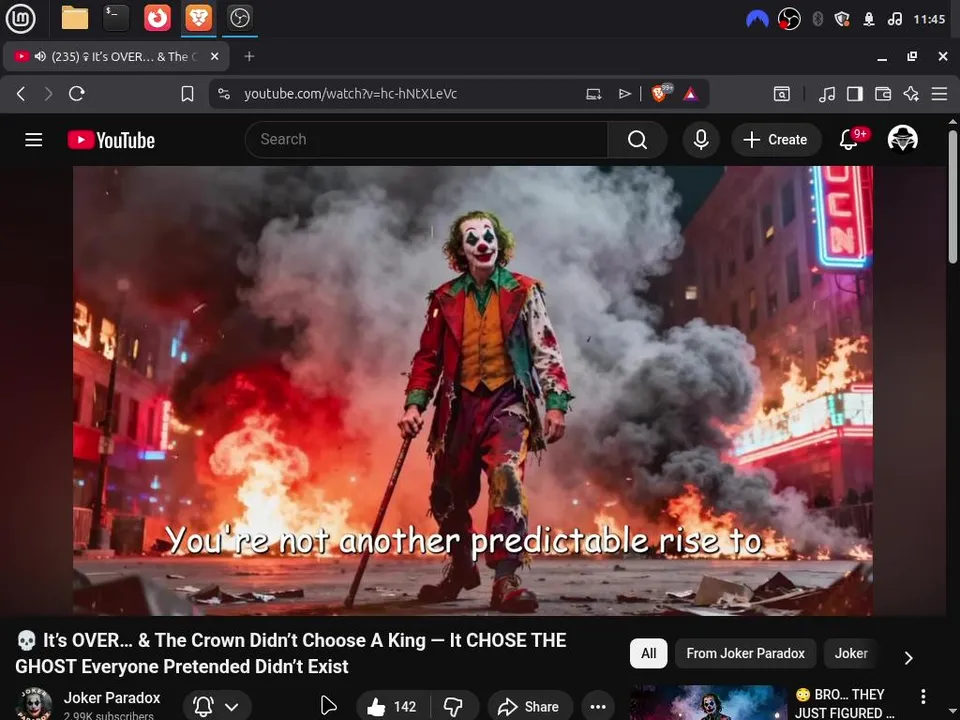Open the Bluetooth tray icon

click(x=817, y=19)
